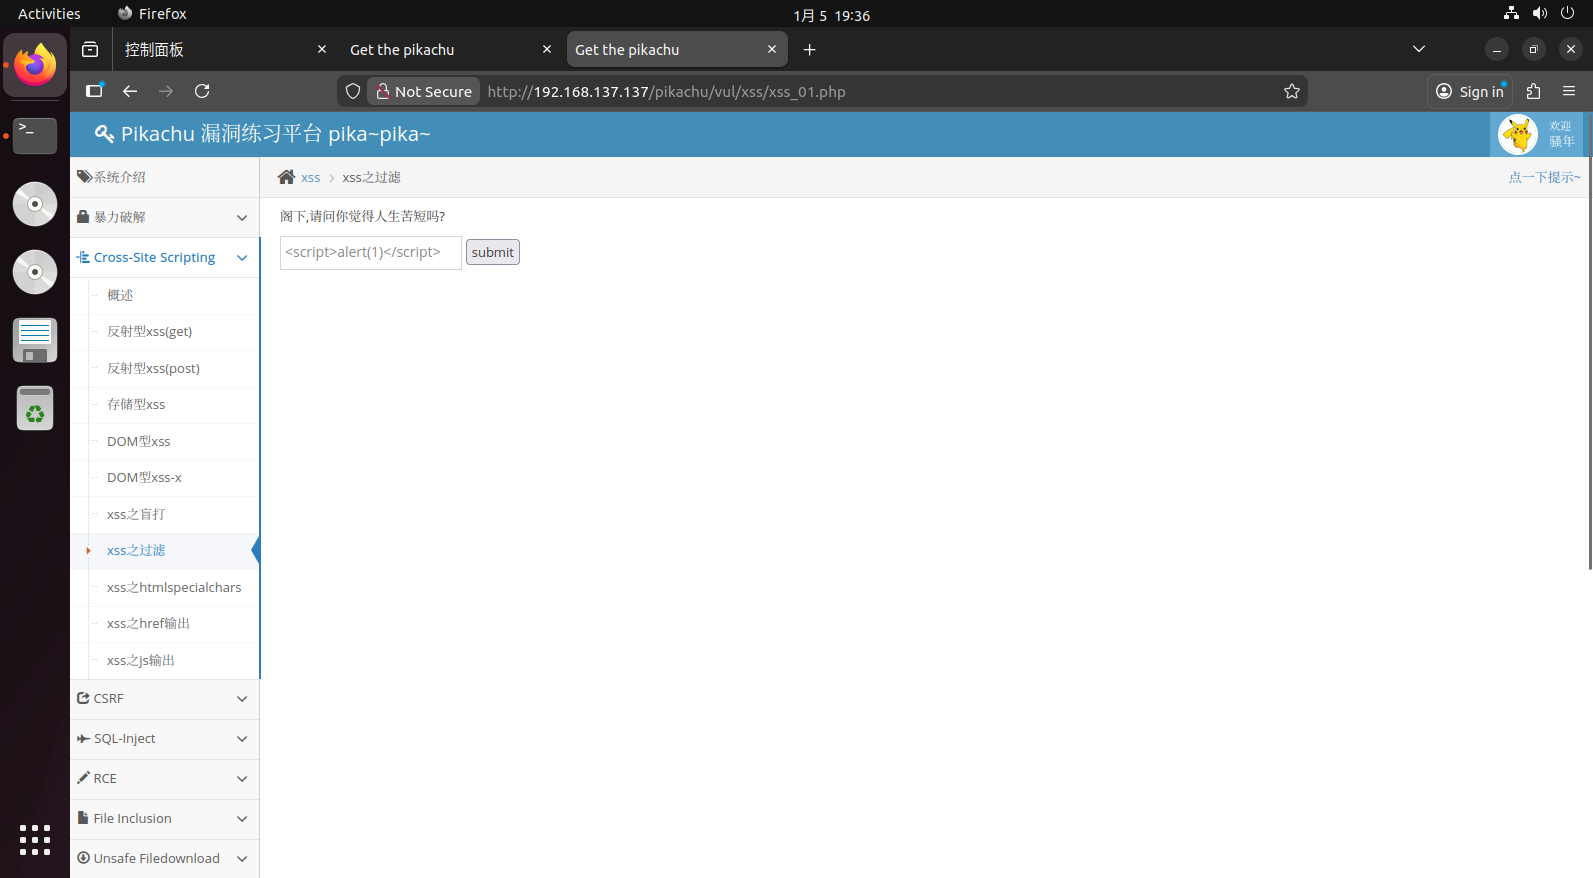Click the Not Secure lock indicator

(x=424, y=91)
